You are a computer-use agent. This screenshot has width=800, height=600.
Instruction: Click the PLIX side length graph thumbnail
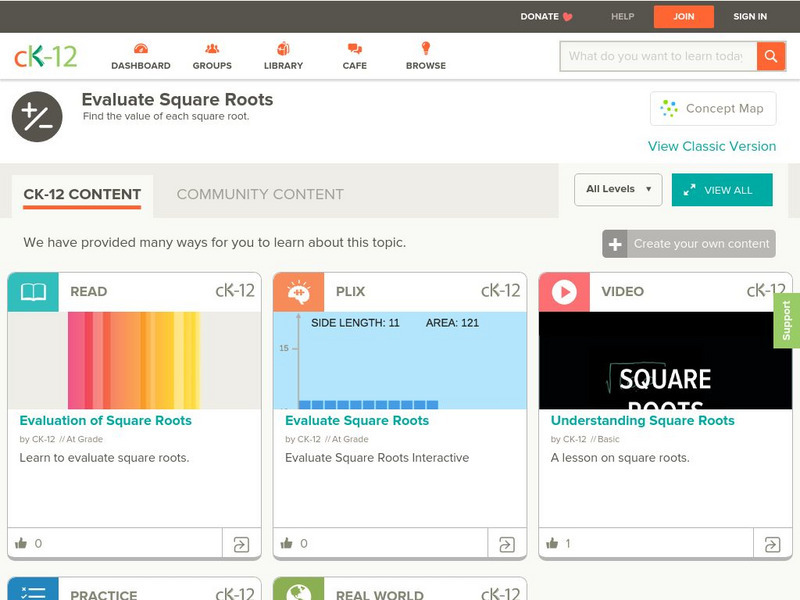400,360
